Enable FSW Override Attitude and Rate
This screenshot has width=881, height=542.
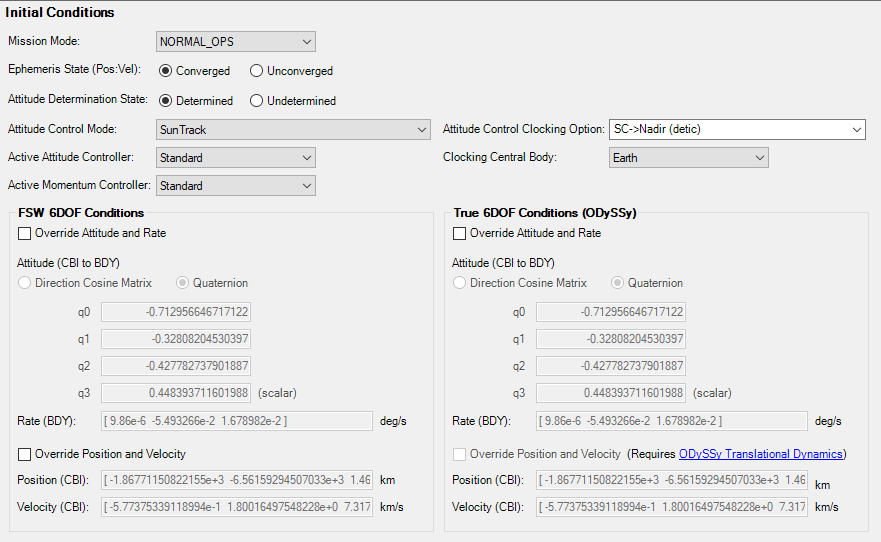(x=25, y=233)
